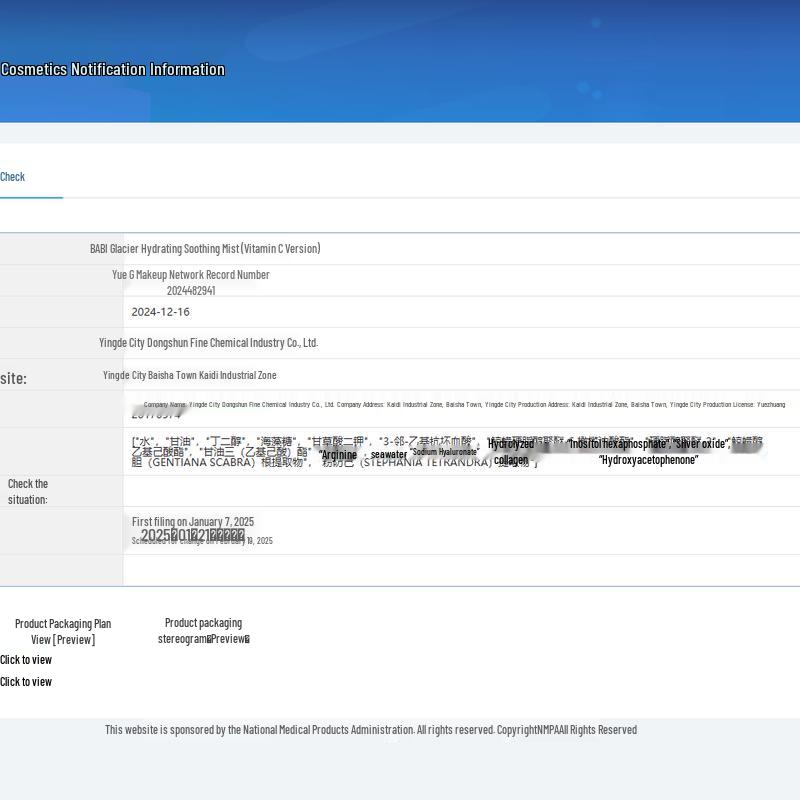Click the Baisha Town Kaidi Industrial Zone address
The width and height of the screenshot is (800, 800).
coord(190,375)
